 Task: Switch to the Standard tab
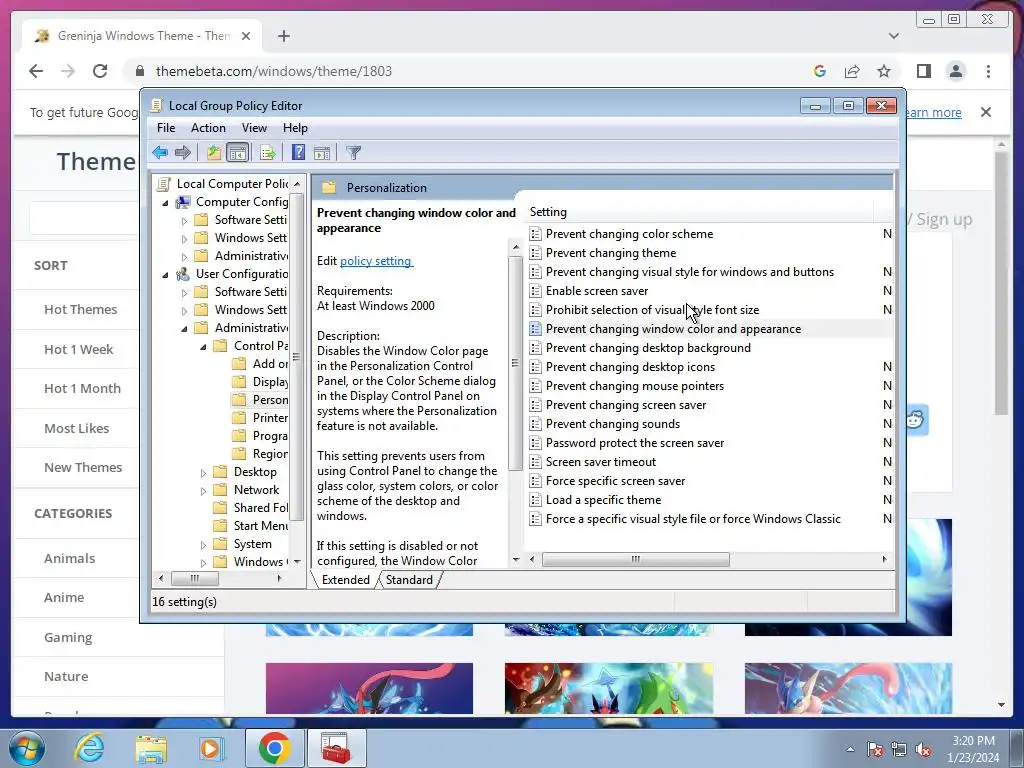pyautogui.click(x=409, y=580)
